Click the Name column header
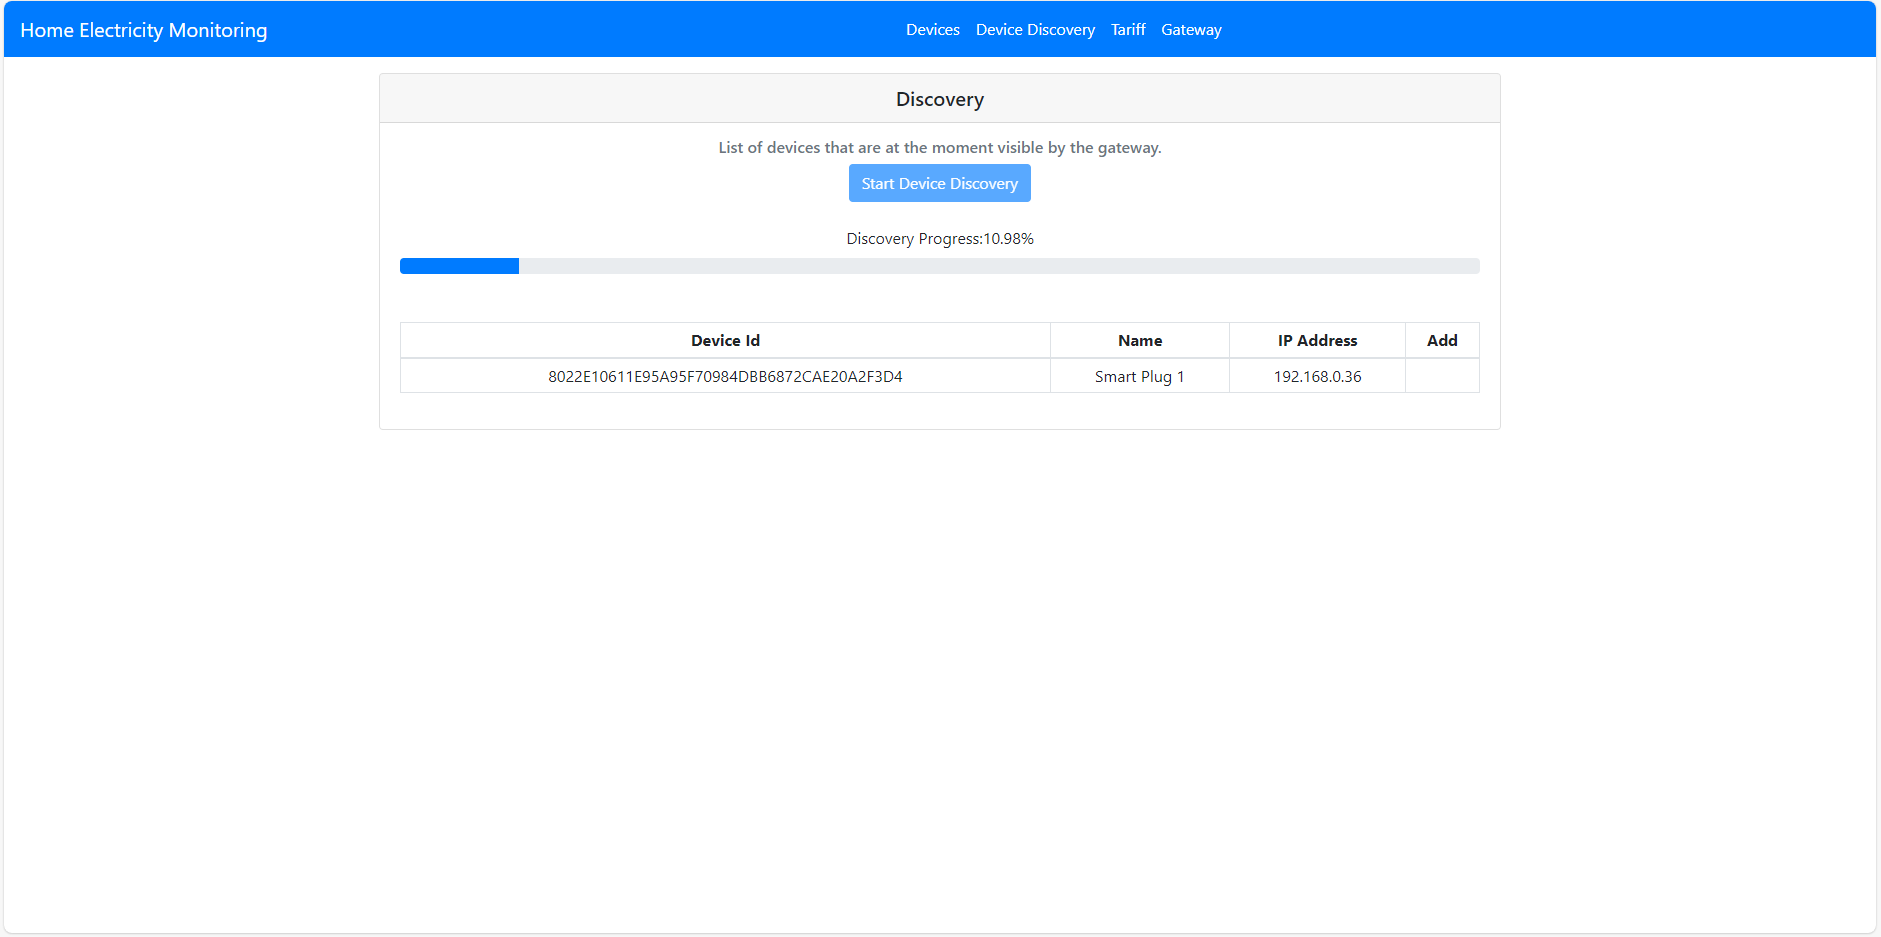The width and height of the screenshot is (1881, 937). [x=1139, y=340]
